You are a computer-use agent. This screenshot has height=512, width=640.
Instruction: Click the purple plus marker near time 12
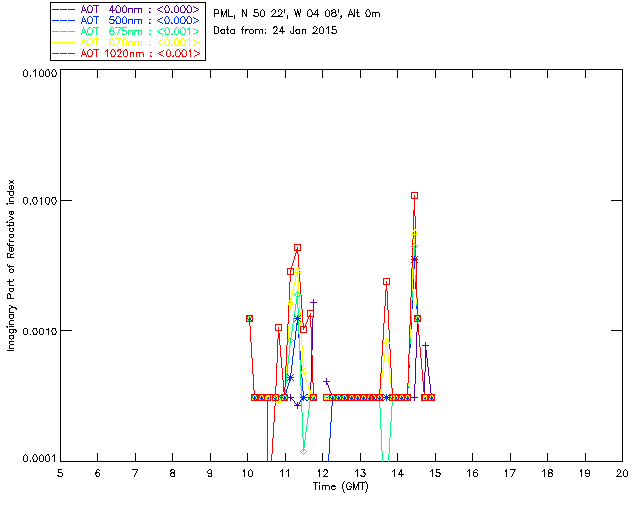tap(326, 381)
